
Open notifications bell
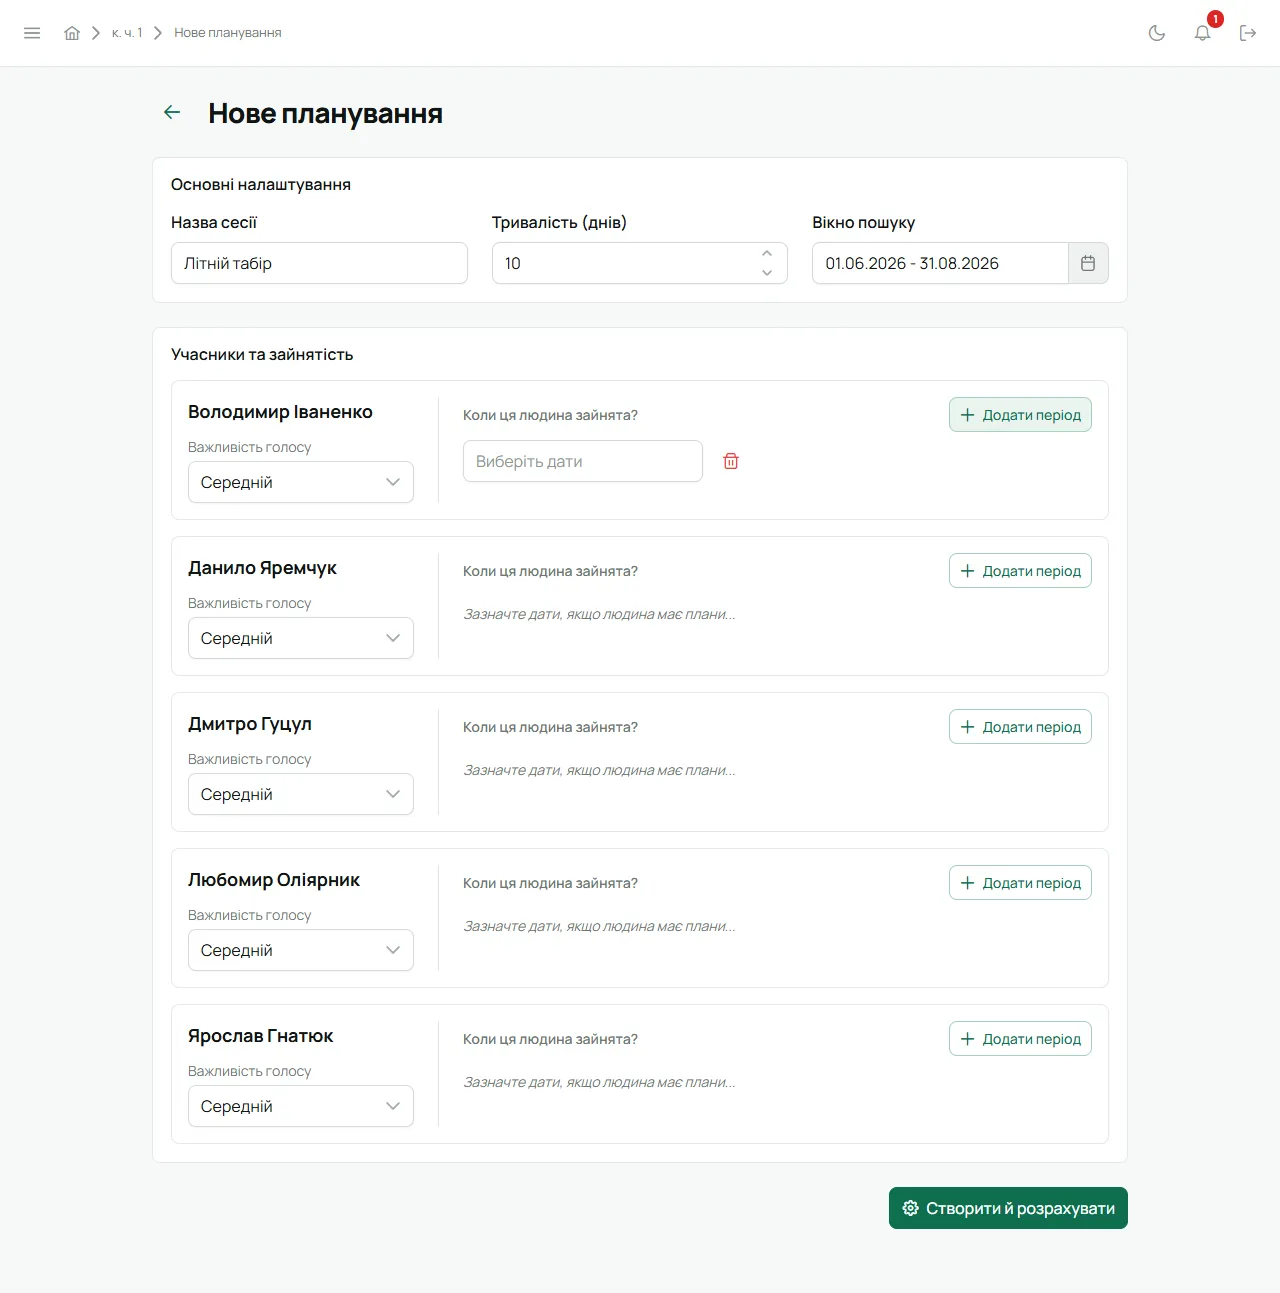tap(1203, 33)
